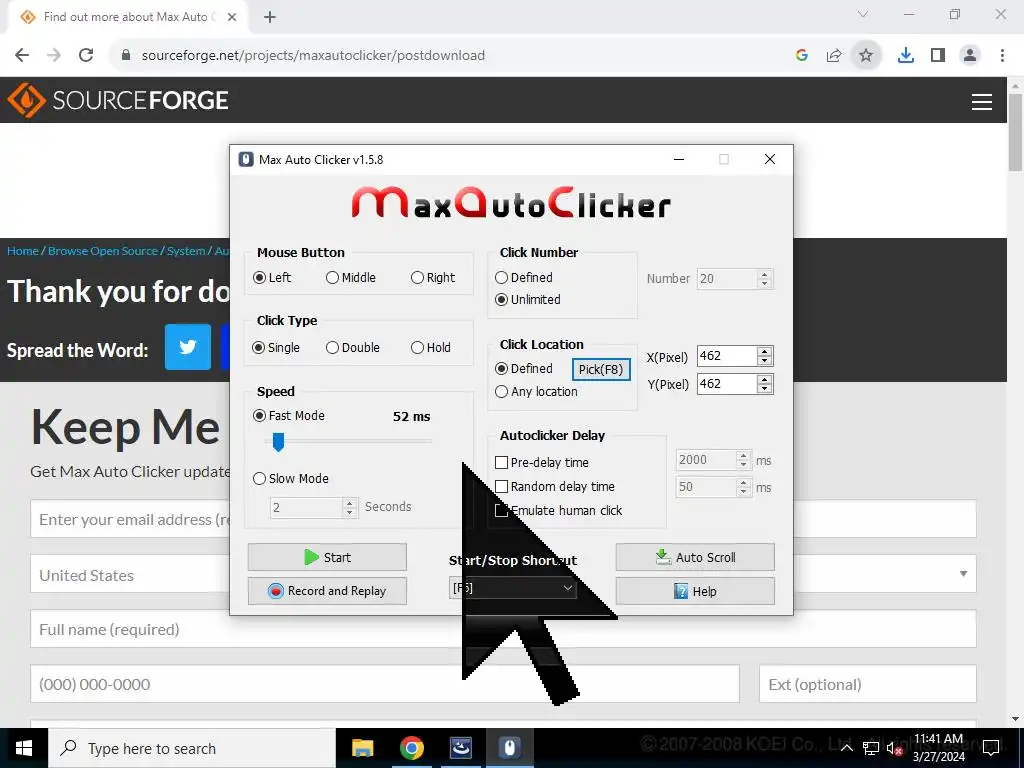Bookmark this page with the star icon

[866, 56]
